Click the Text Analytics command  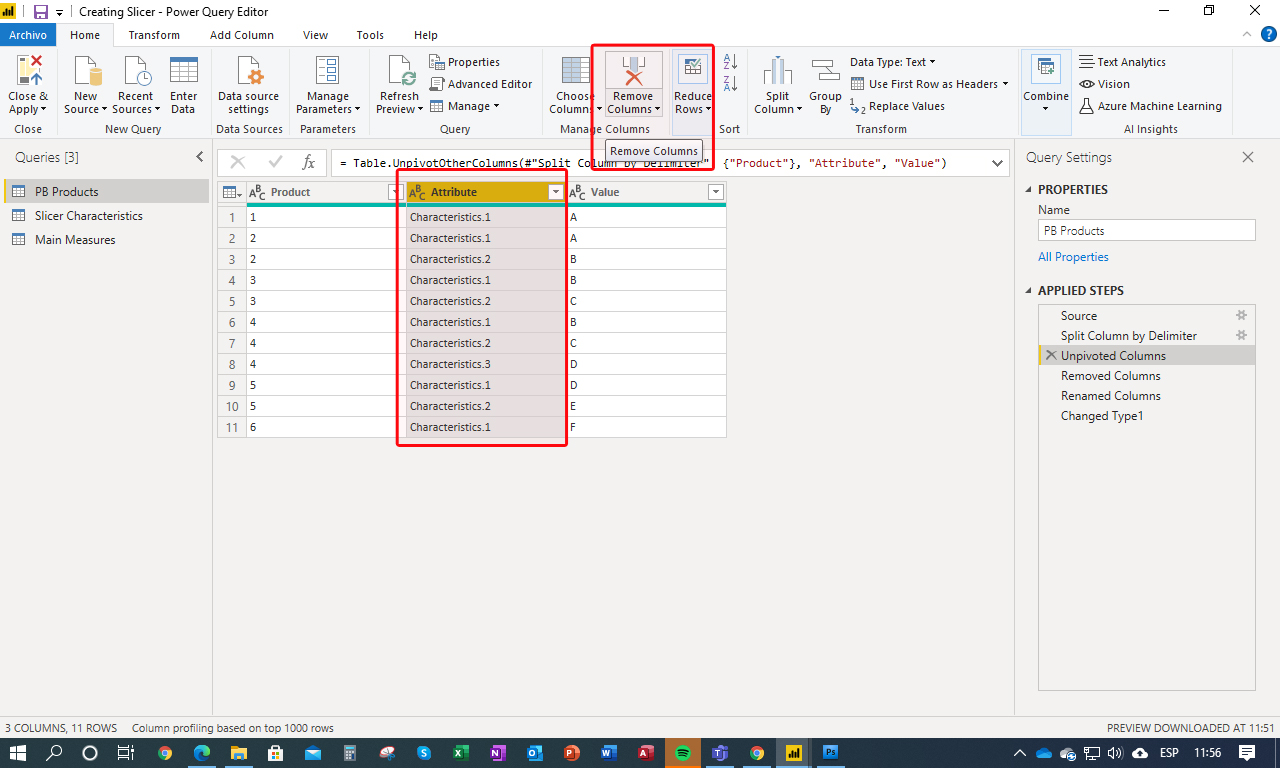pos(1122,62)
